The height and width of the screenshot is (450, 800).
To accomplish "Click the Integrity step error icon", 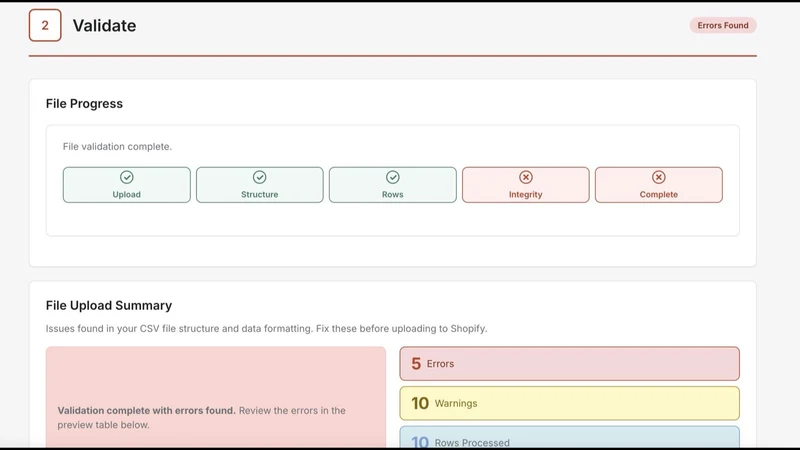I will pyautogui.click(x=526, y=177).
